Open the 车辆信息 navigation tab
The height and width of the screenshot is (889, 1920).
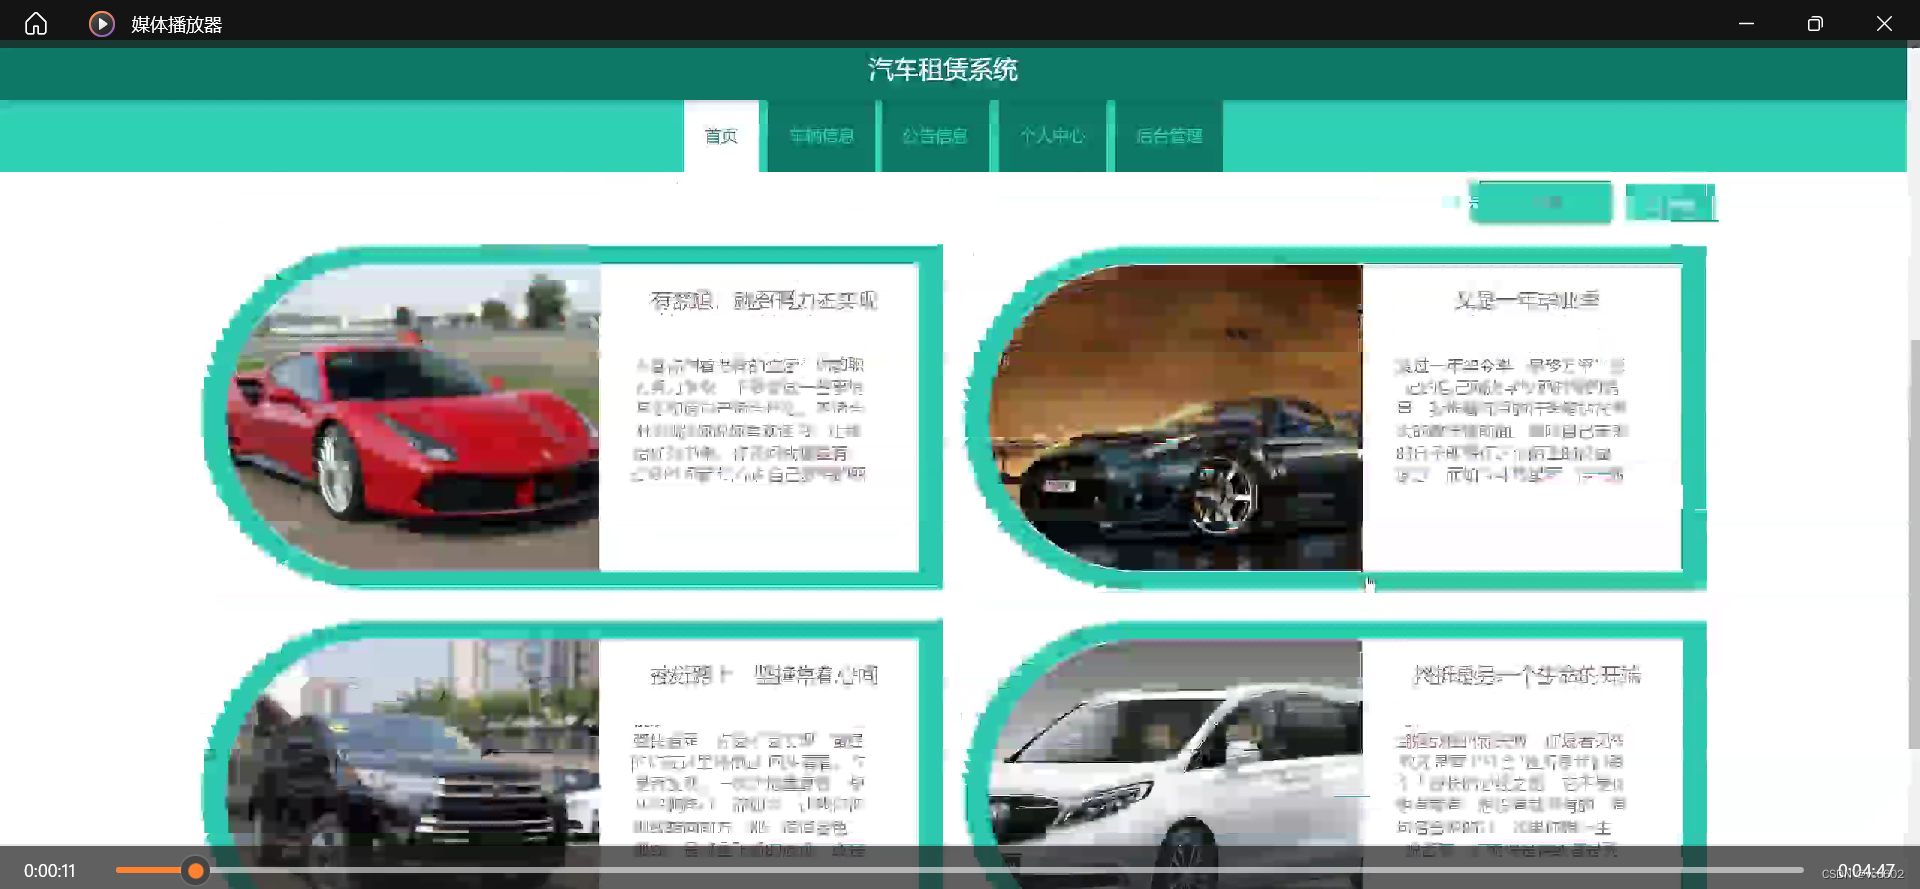pyautogui.click(x=821, y=136)
